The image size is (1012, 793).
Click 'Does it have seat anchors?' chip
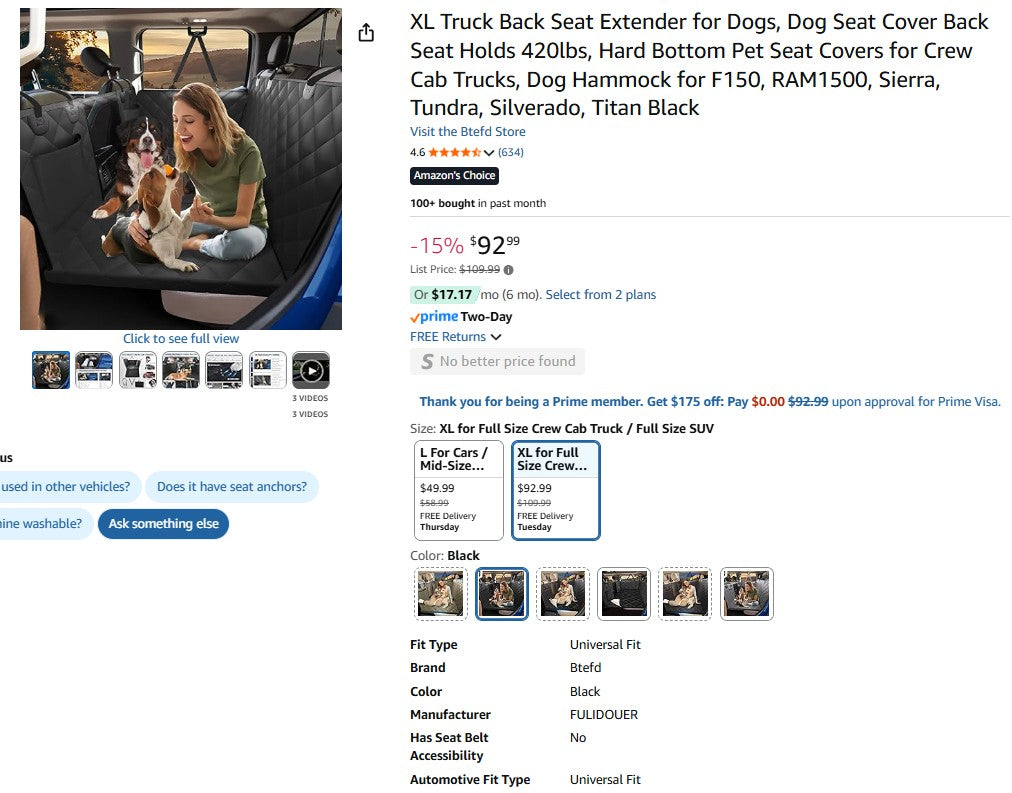(232, 486)
